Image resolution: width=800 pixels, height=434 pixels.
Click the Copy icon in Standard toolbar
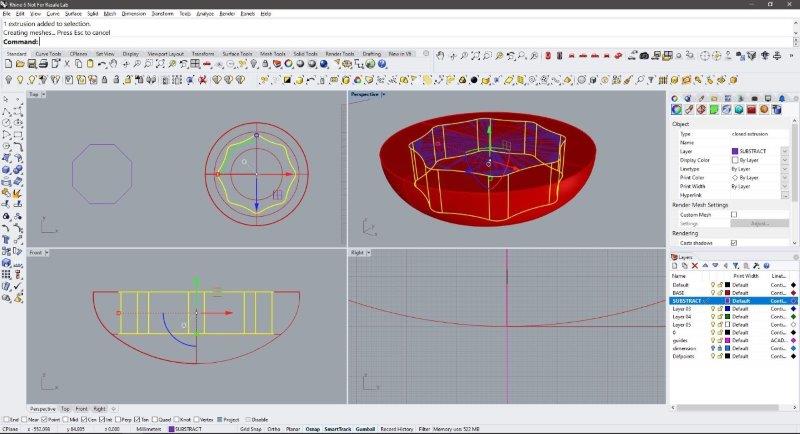tap(79, 64)
